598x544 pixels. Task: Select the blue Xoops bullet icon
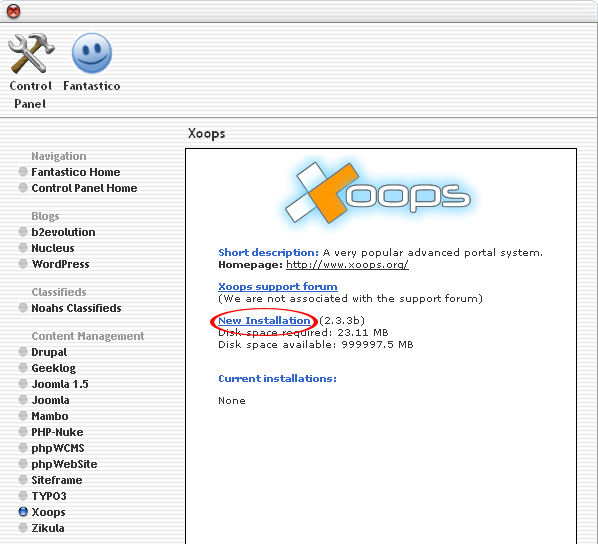23,512
